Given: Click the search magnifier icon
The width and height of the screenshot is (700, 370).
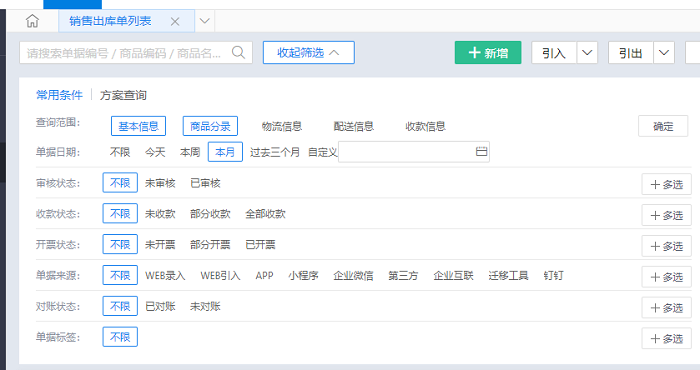Looking at the screenshot, I should (238, 53).
